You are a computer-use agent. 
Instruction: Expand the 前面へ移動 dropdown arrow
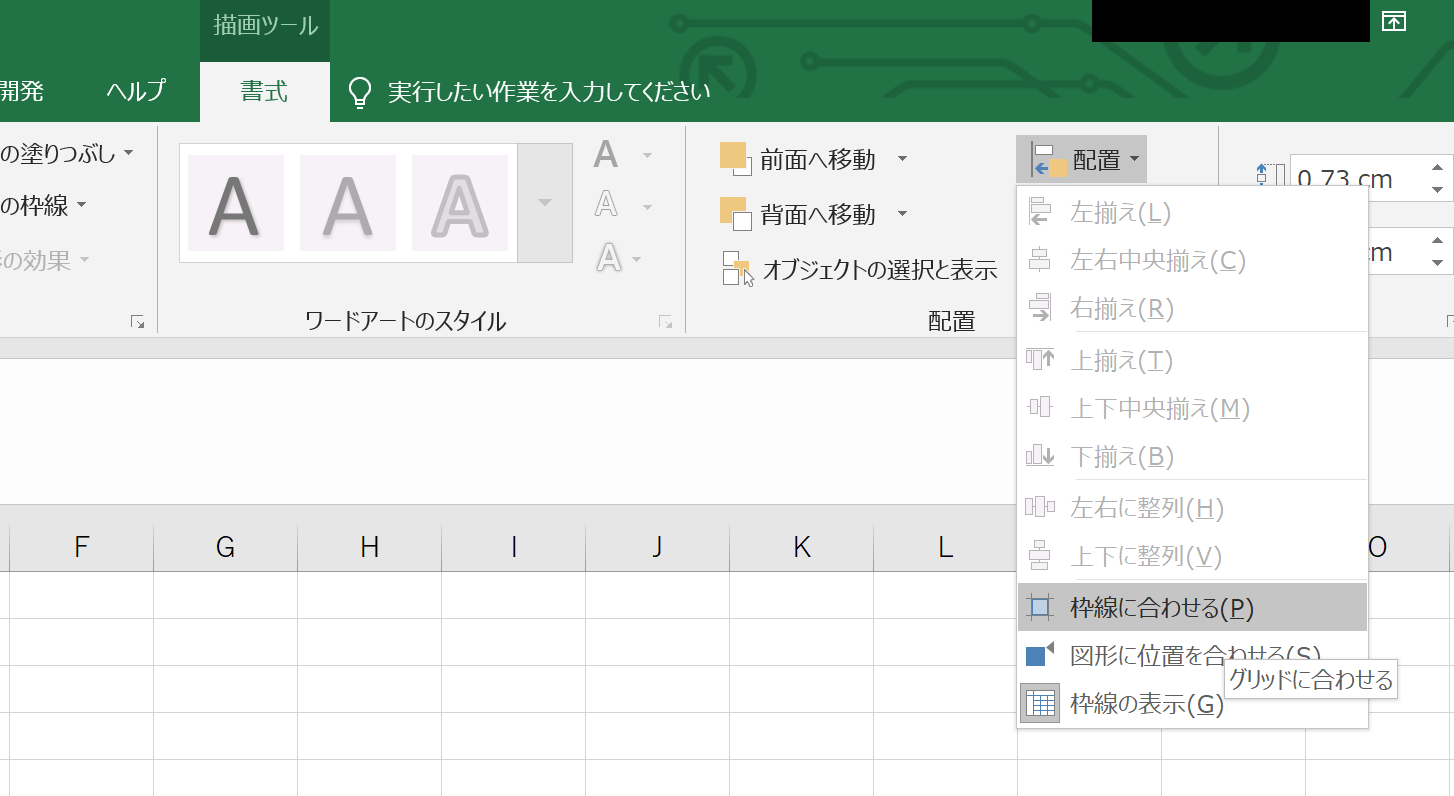902,159
